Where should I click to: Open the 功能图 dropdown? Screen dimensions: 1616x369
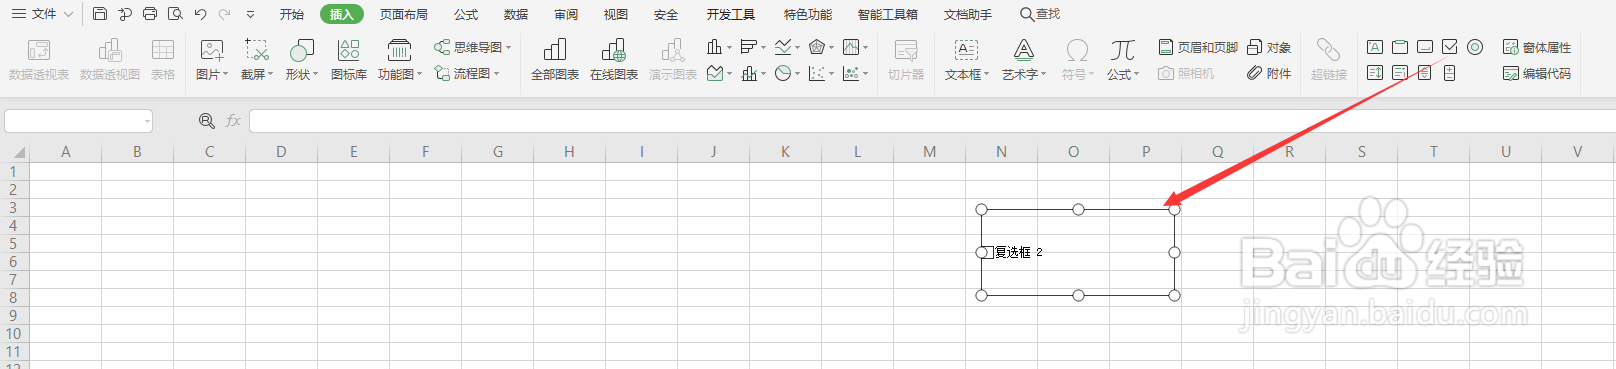(400, 60)
